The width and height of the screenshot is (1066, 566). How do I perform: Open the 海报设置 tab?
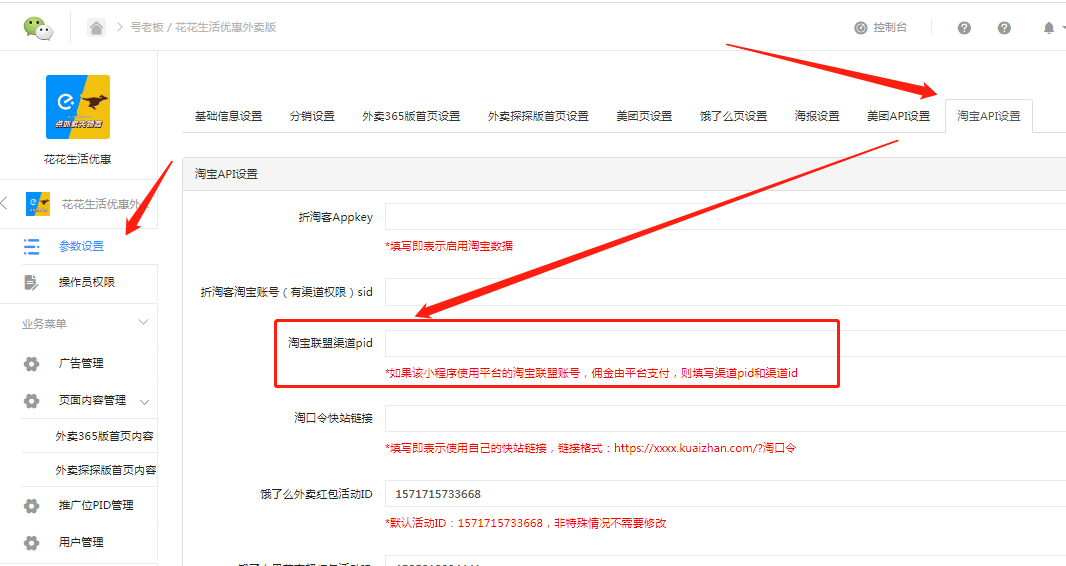point(817,116)
